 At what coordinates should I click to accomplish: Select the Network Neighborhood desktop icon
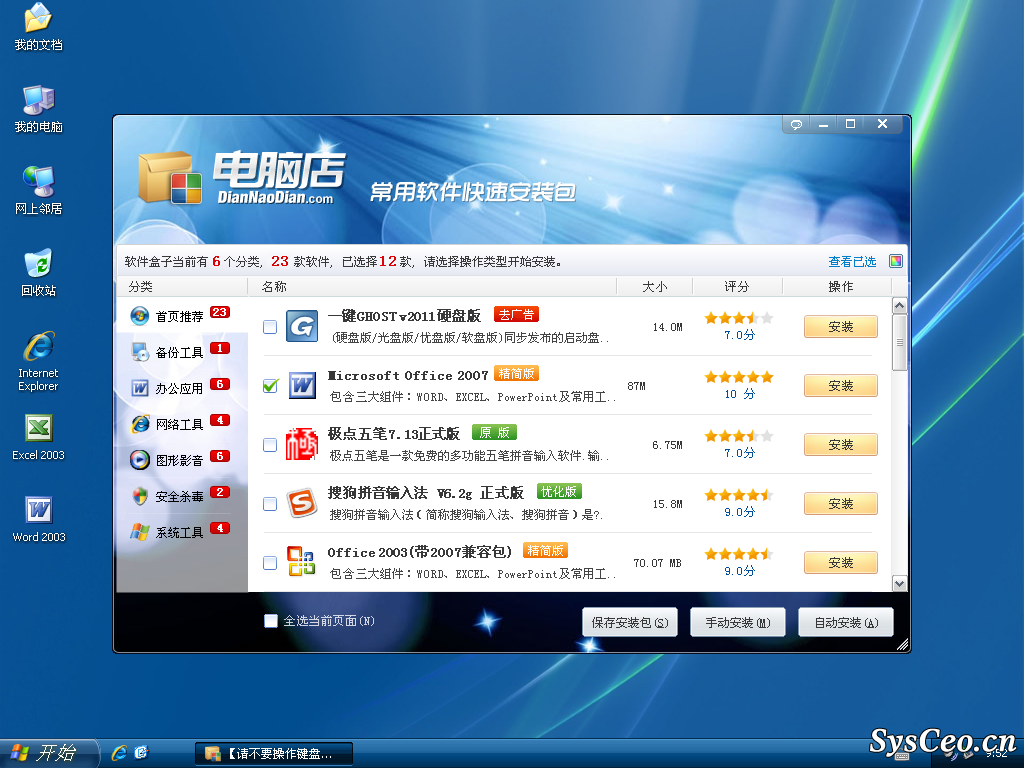[x=38, y=190]
